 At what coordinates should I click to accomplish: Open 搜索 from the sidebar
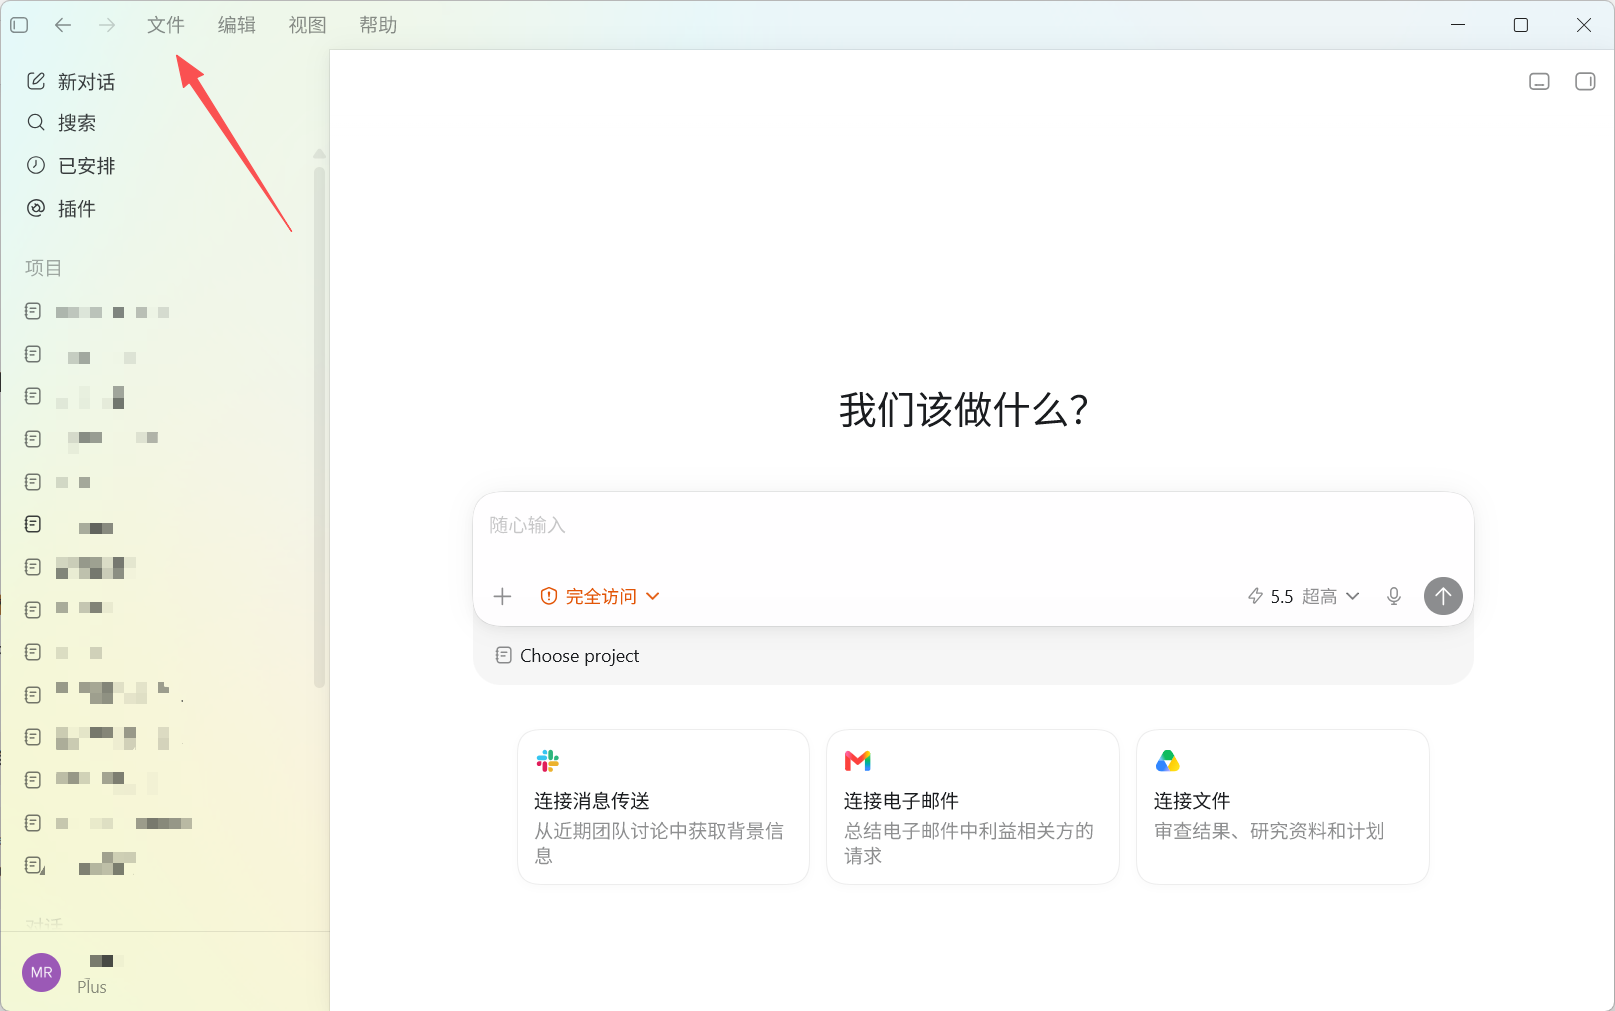tap(62, 123)
